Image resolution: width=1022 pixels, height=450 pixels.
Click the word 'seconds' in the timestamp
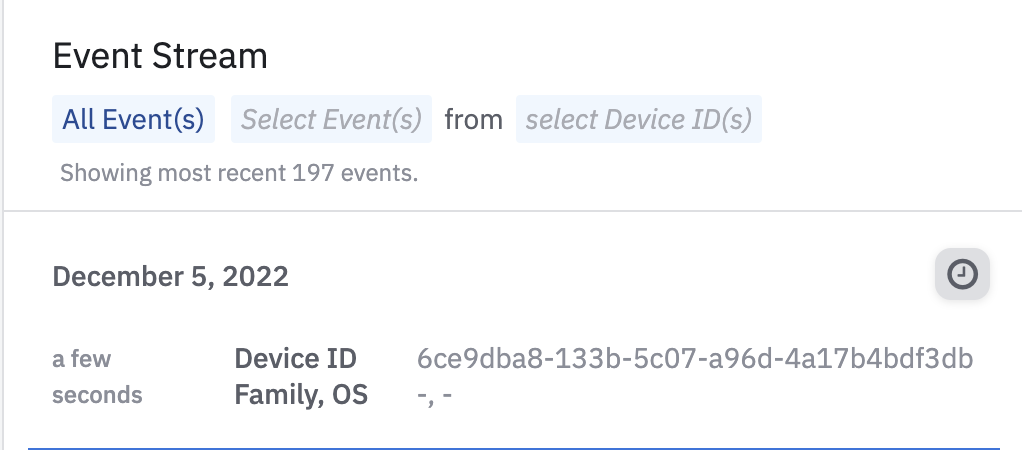97,395
